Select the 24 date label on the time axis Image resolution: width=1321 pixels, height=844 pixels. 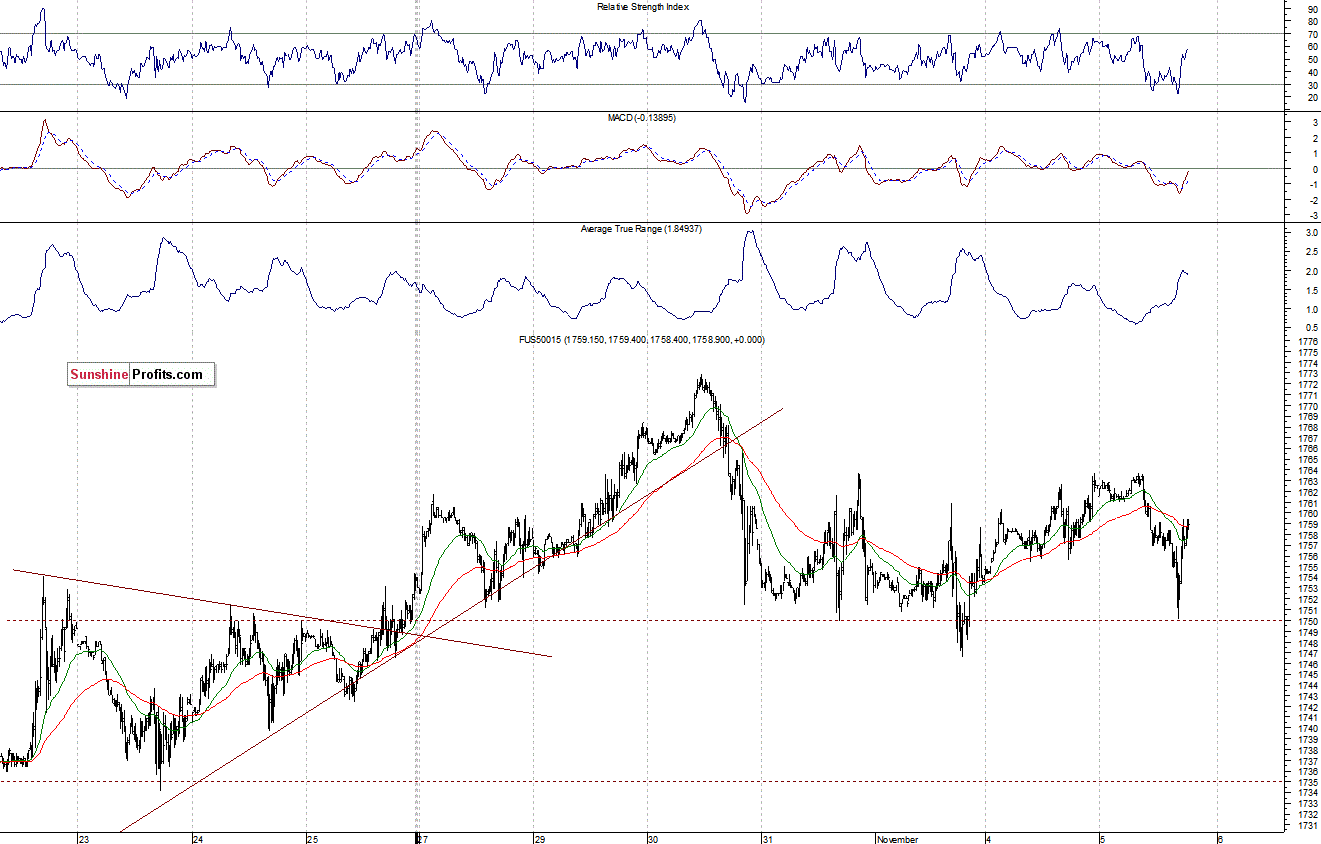point(198,838)
